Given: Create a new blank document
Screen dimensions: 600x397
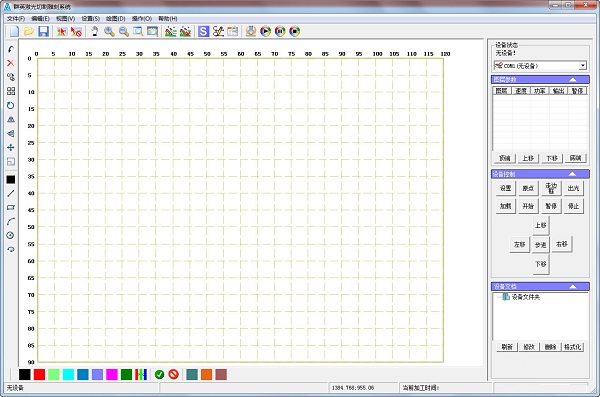Looking at the screenshot, I should pyautogui.click(x=14, y=31).
